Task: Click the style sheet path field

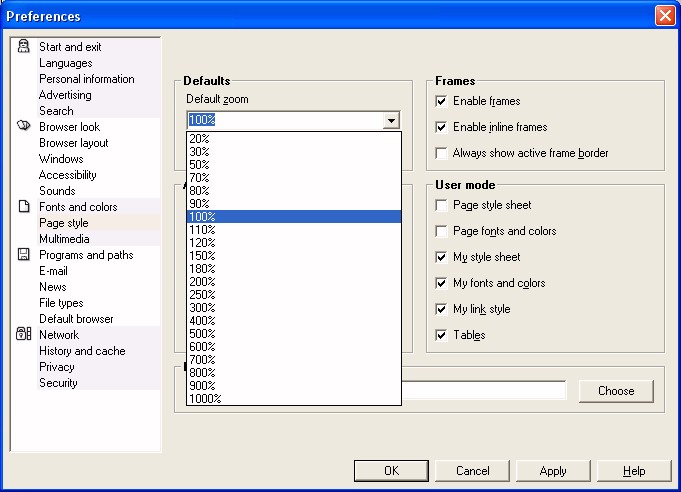Action: [x=483, y=390]
